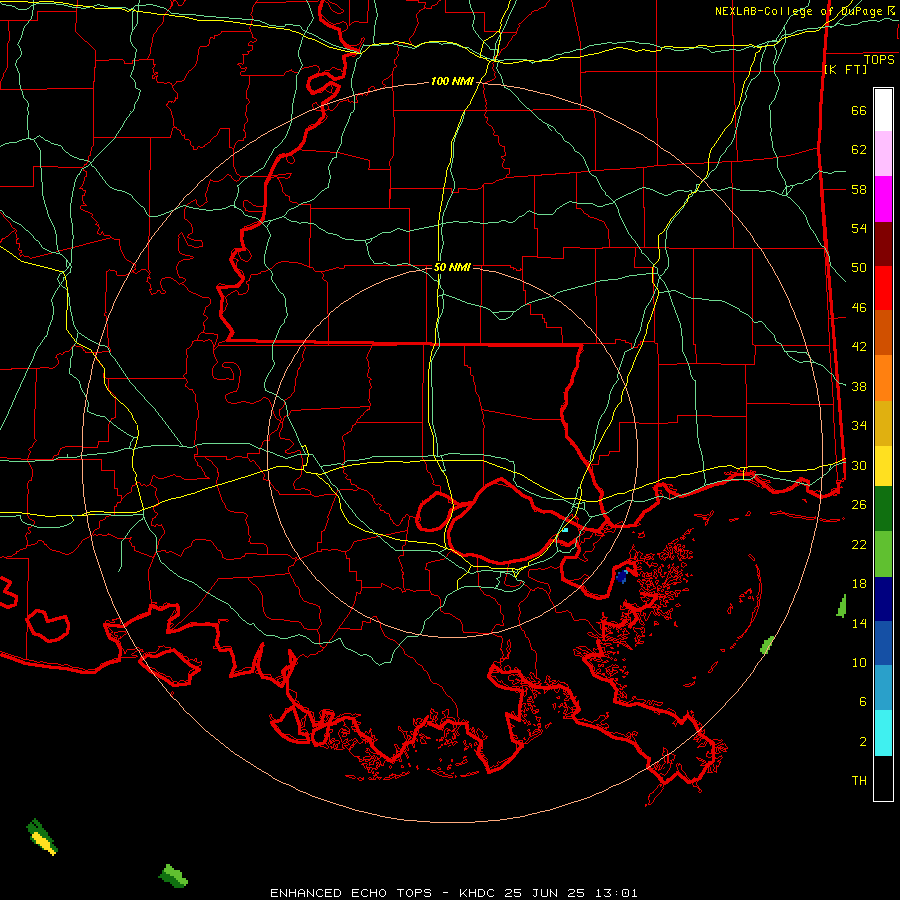Click the cyan legend swatch
This screenshot has height=900, width=900.
(883, 733)
